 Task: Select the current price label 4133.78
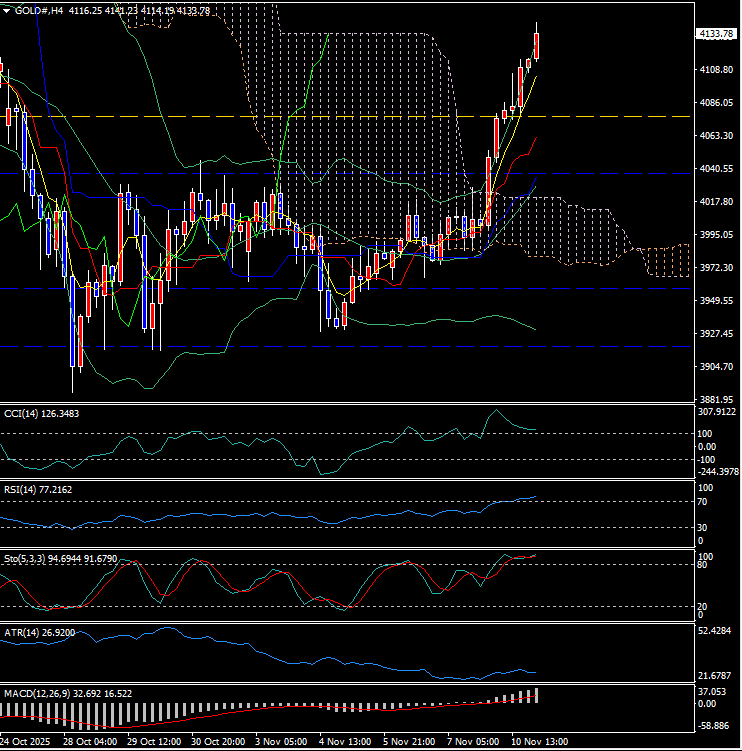pyautogui.click(x=715, y=34)
